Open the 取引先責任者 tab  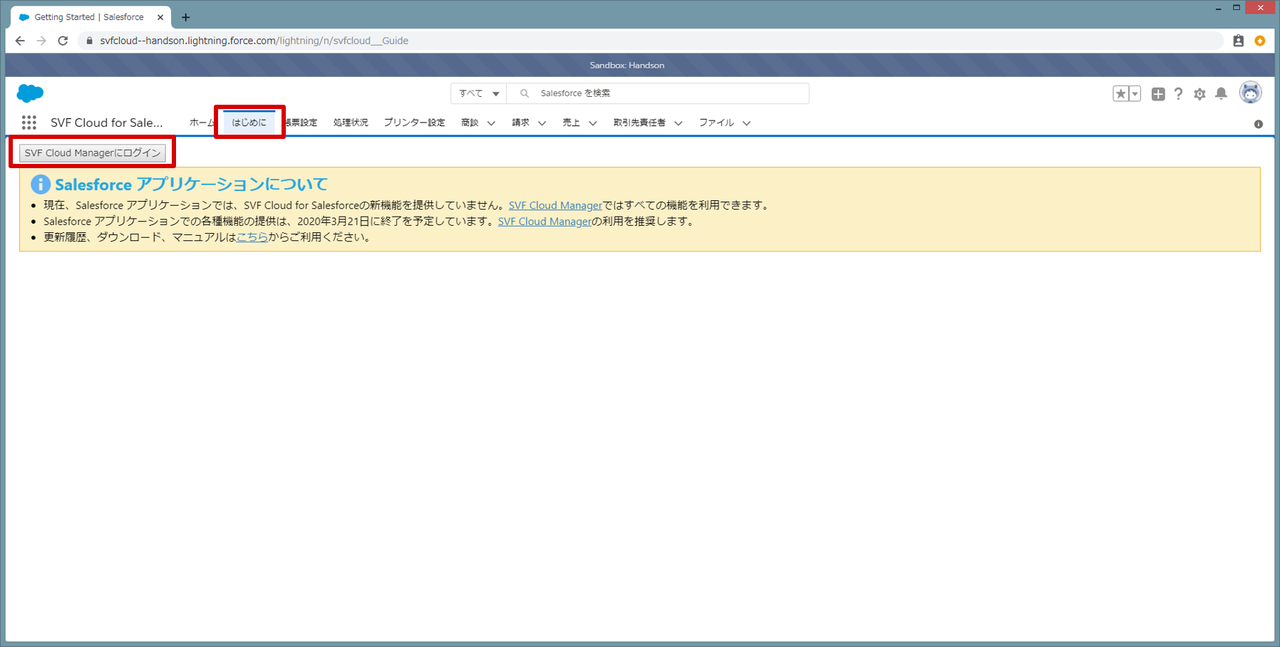point(639,123)
